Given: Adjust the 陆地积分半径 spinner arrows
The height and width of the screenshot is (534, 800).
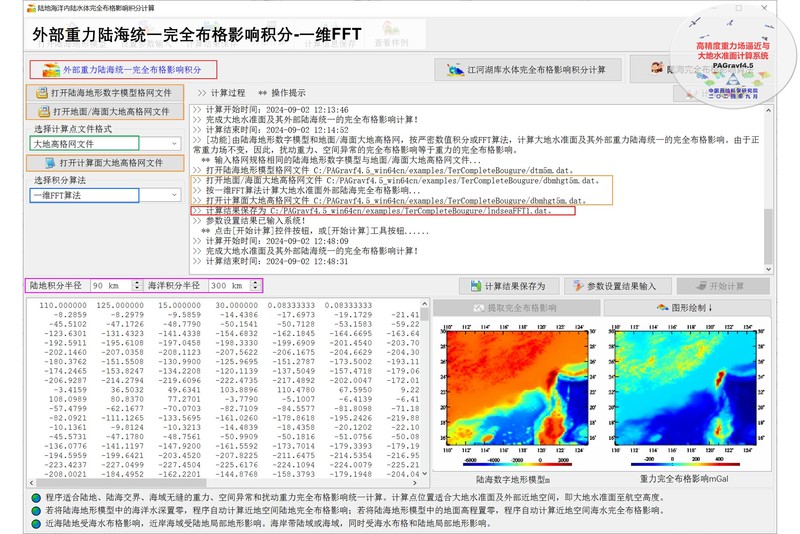Looking at the screenshot, I should pos(137,286).
